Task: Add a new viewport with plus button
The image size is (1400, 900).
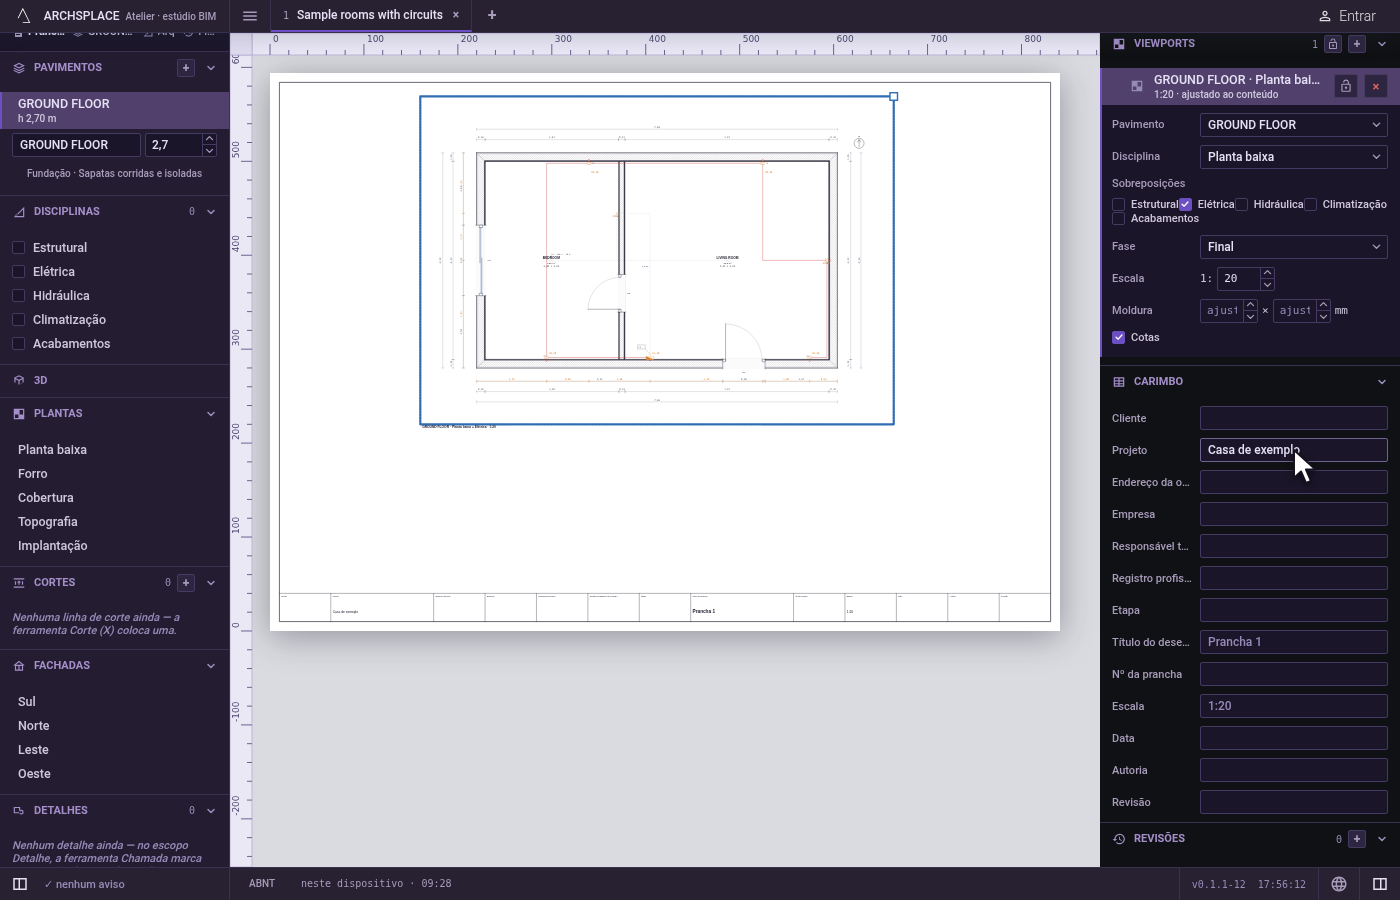Action: (1357, 44)
